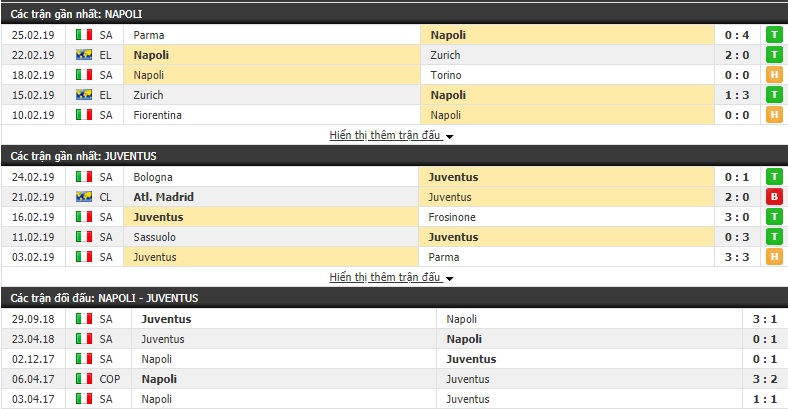Click the COP competition label on 06.04.17
Image resolution: width=788 pixels, height=409 pixels.
click(110, 379)
